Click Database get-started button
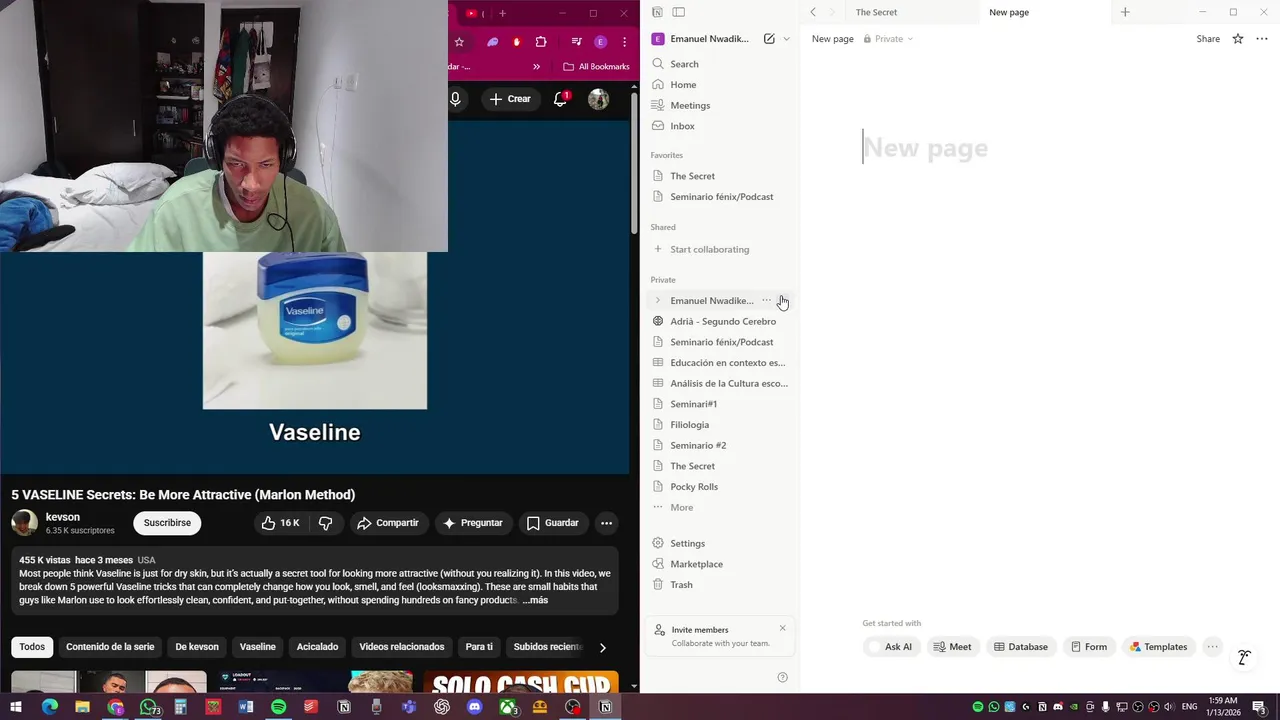 point(1020,647)
